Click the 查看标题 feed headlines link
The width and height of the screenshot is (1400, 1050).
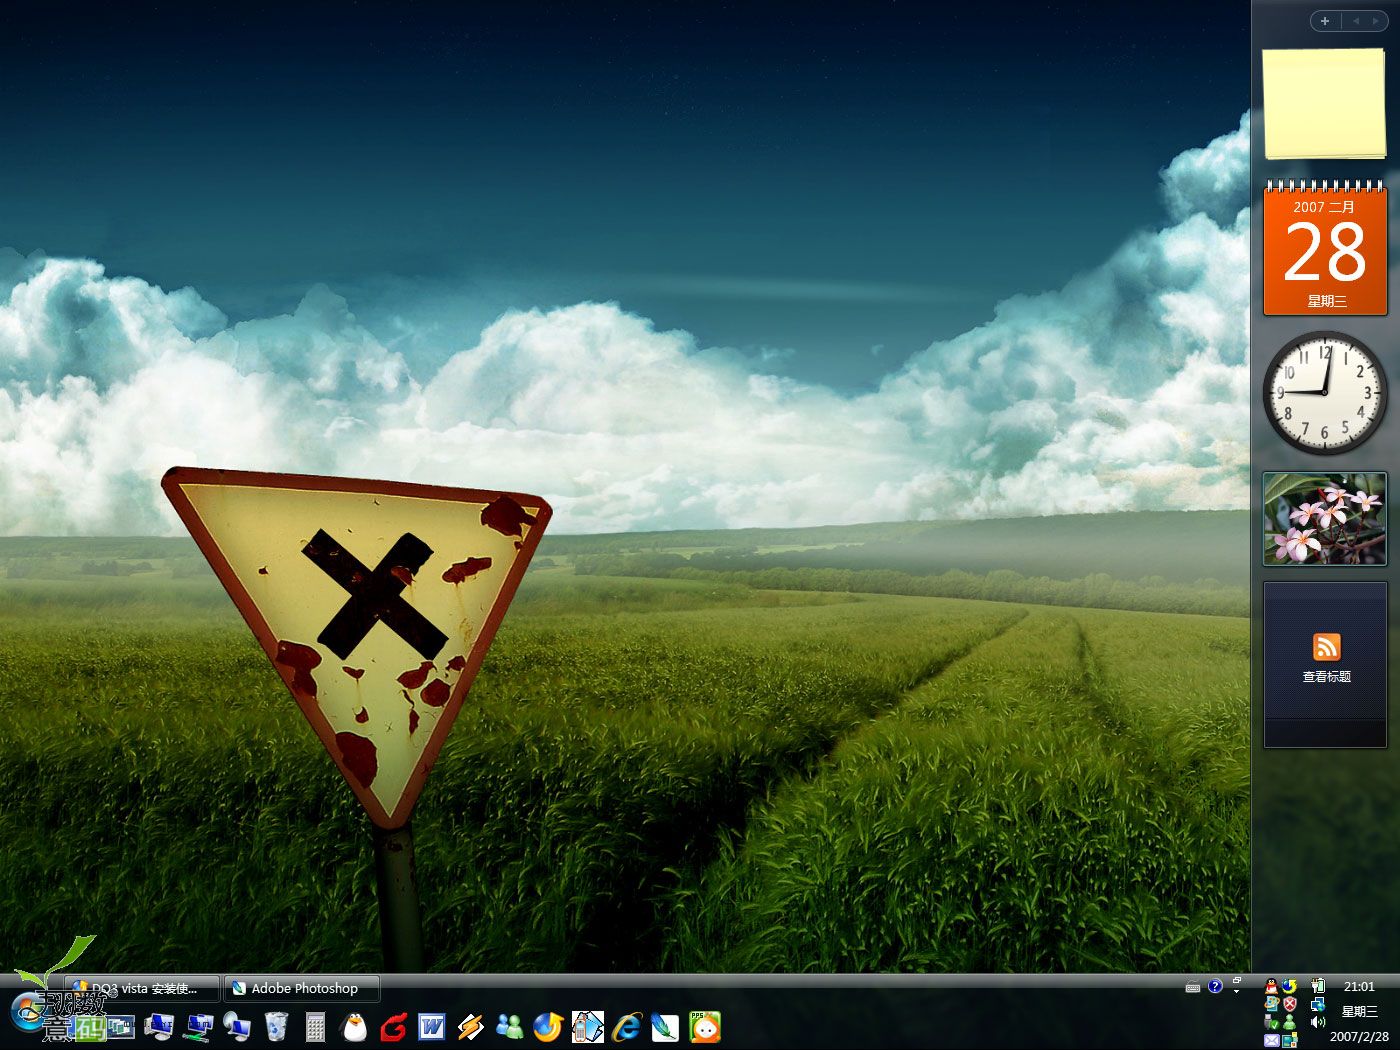[1326, 677]
